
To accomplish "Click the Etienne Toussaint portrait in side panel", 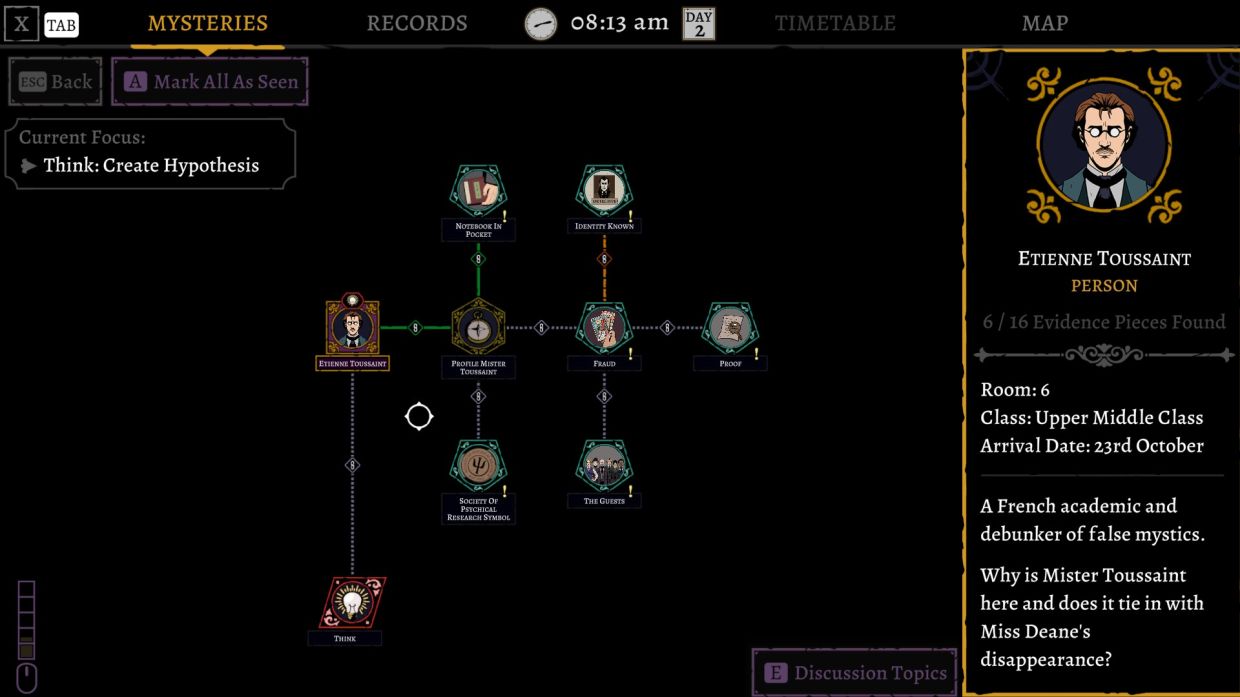I will coord(1103,145).
